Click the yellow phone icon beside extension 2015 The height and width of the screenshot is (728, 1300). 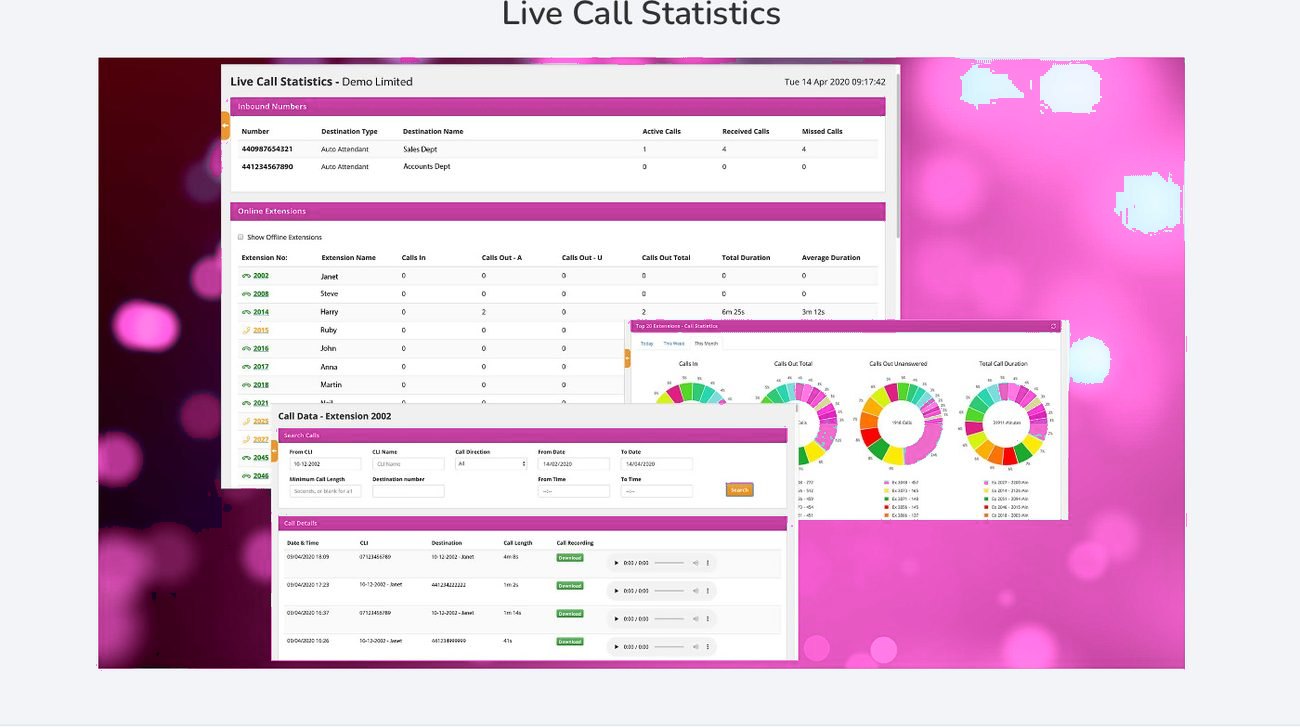tap(246, 330)
